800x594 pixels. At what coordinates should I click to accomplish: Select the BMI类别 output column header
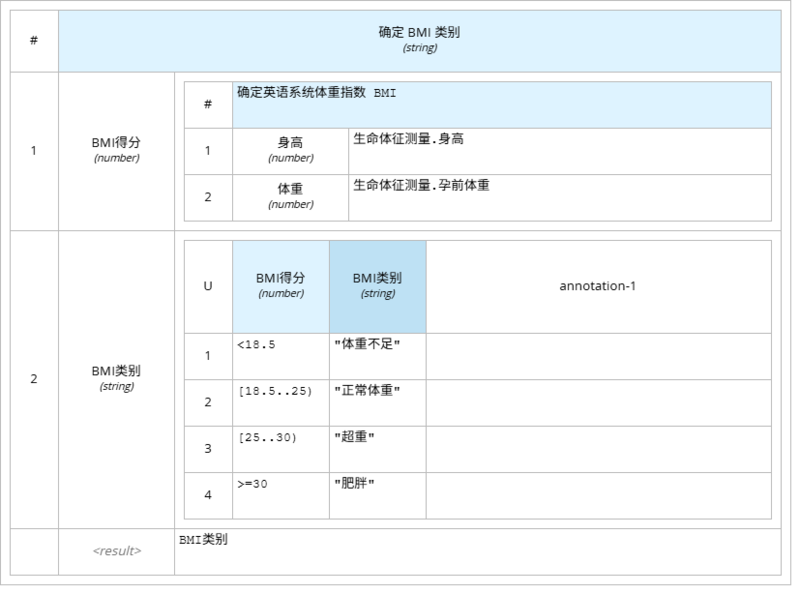point(377,286)
